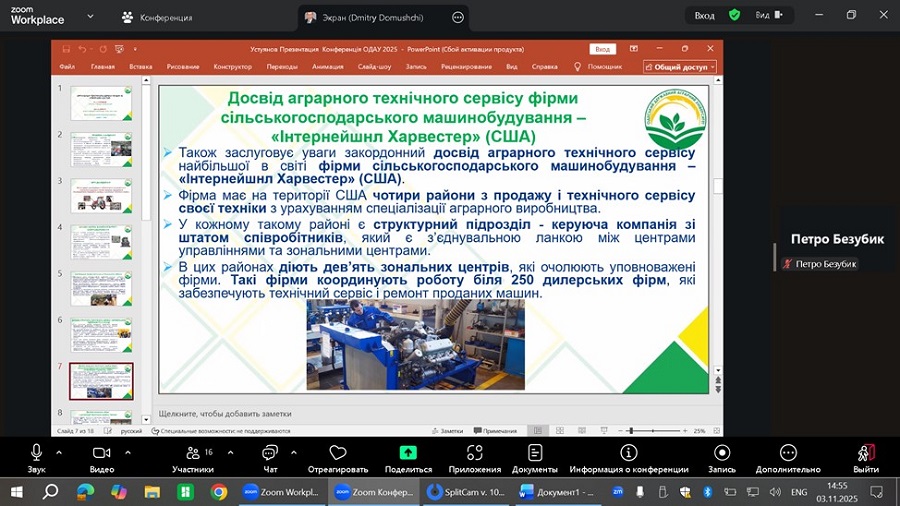Open the Apps (Приложения) icon
The height and width of the screenshot is (506, 900).
click(475, 453)
